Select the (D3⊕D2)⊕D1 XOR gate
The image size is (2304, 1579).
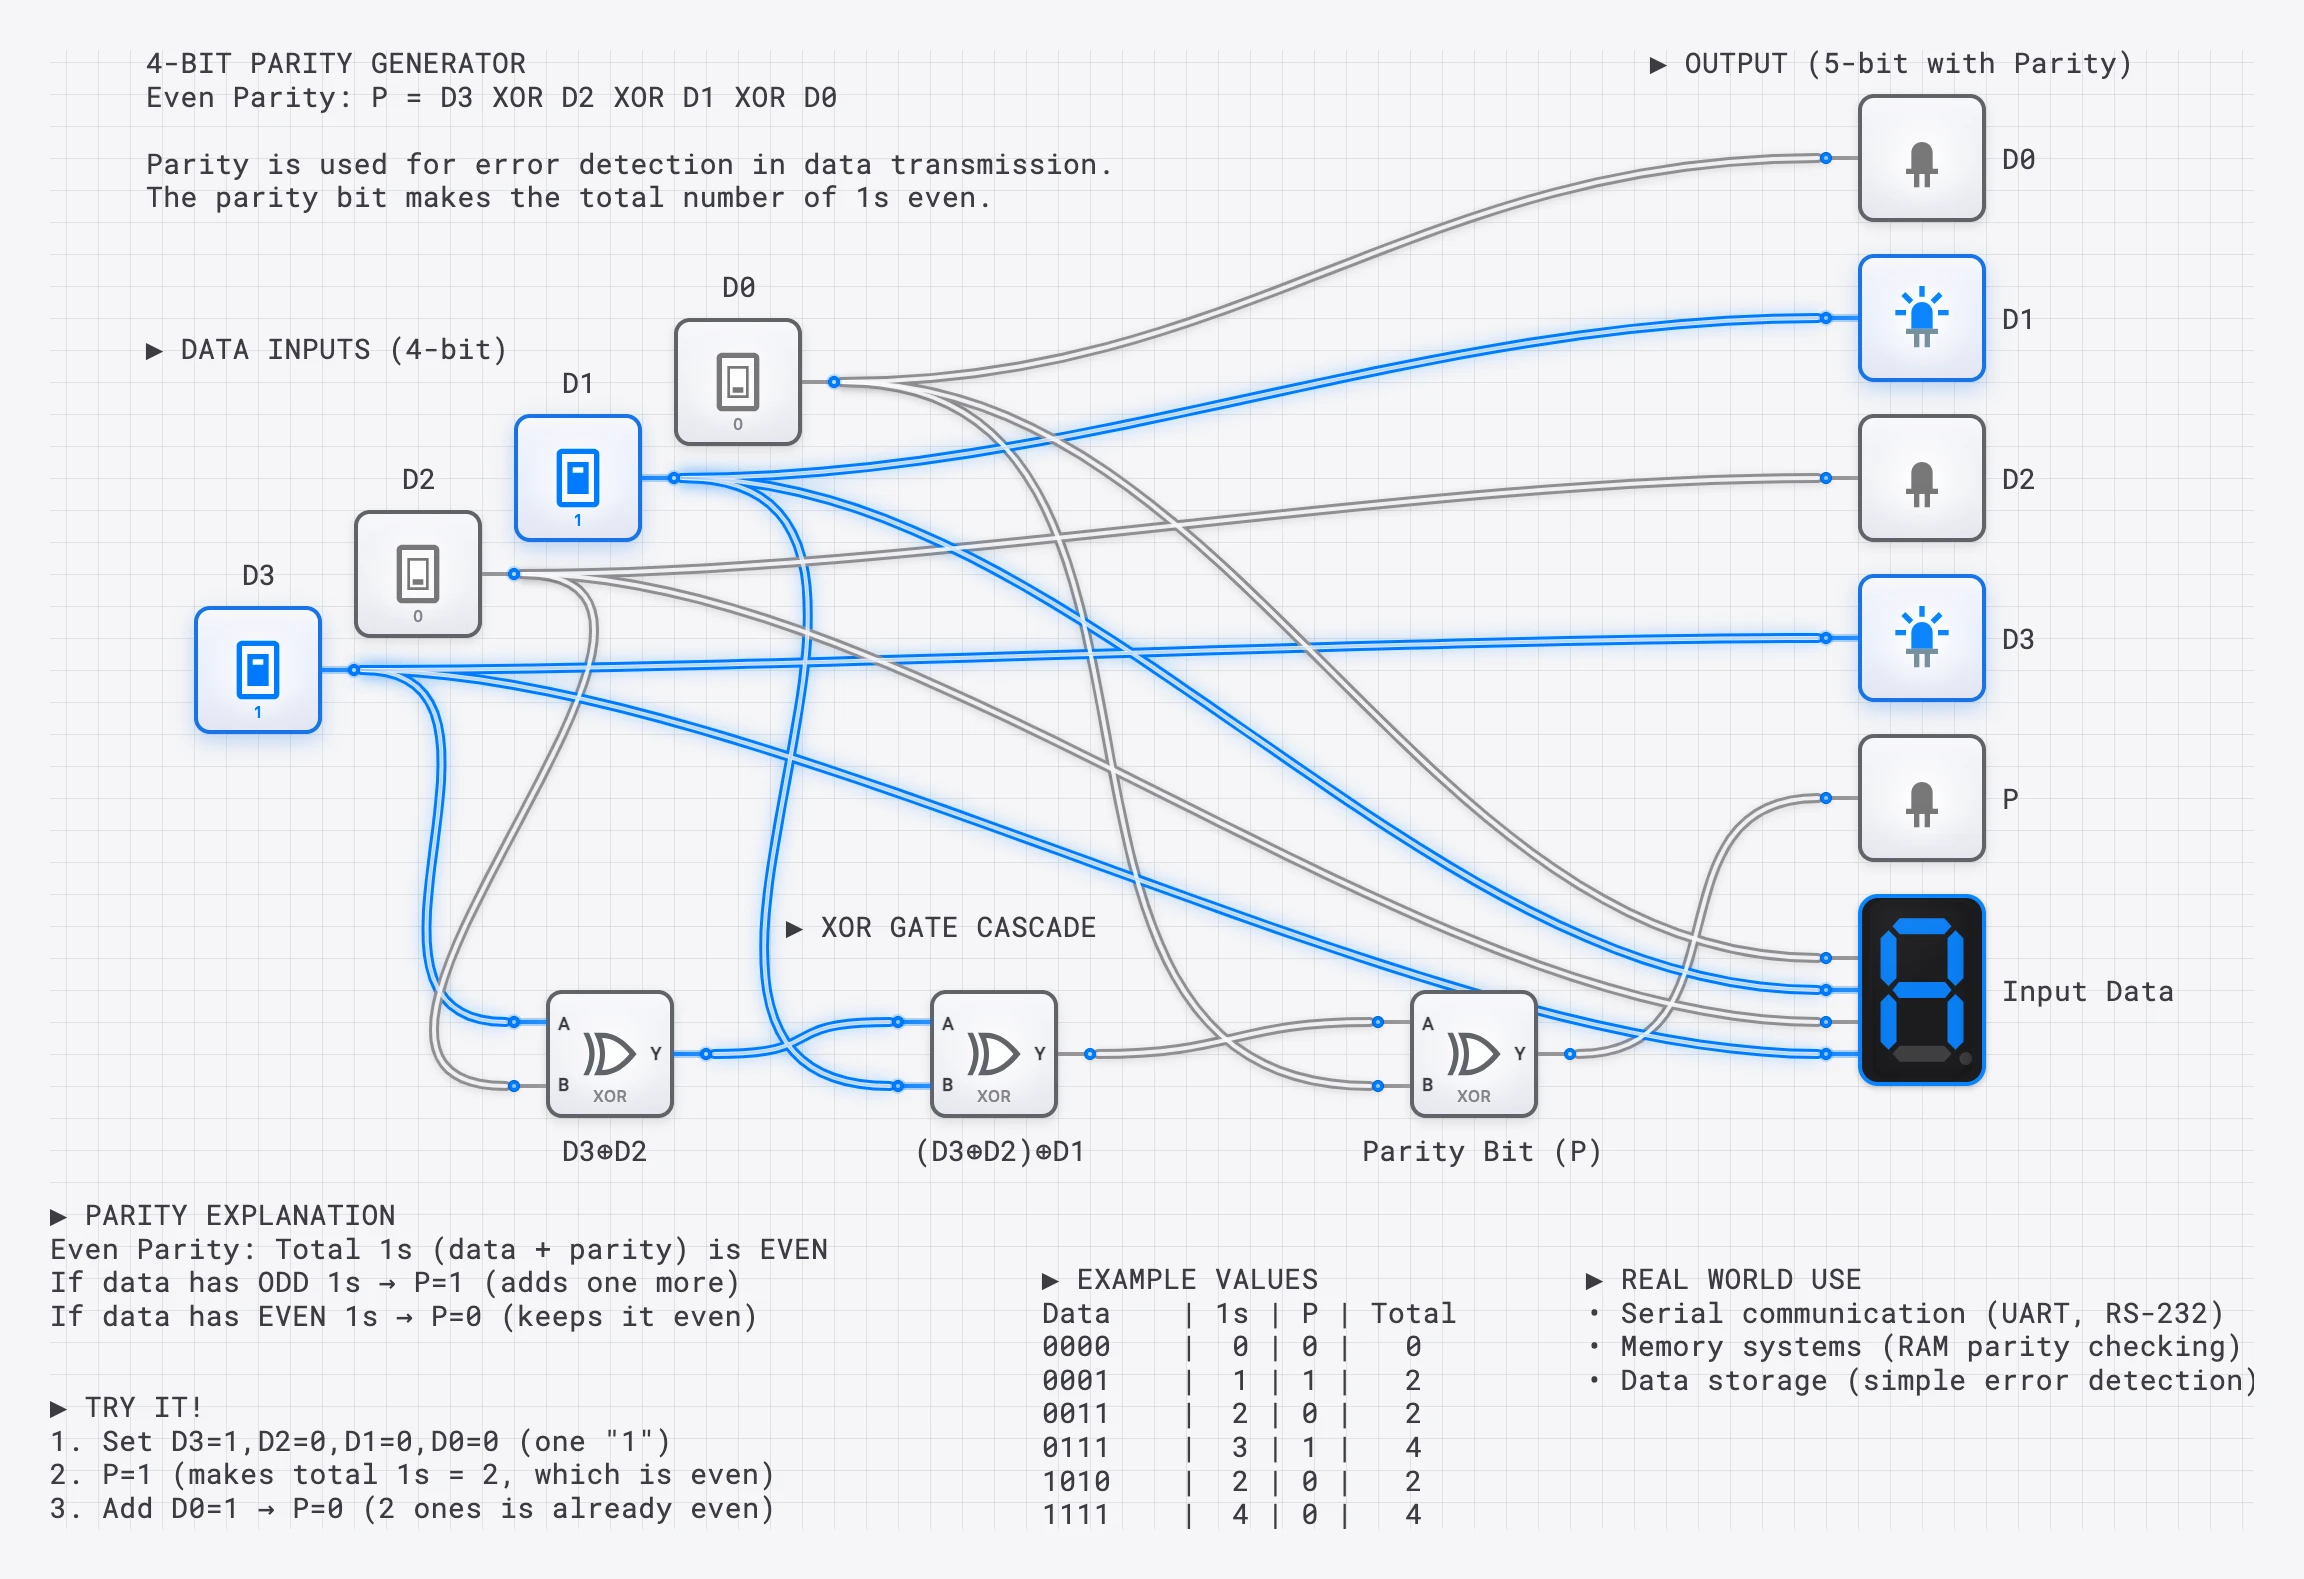coord(994,1054)
